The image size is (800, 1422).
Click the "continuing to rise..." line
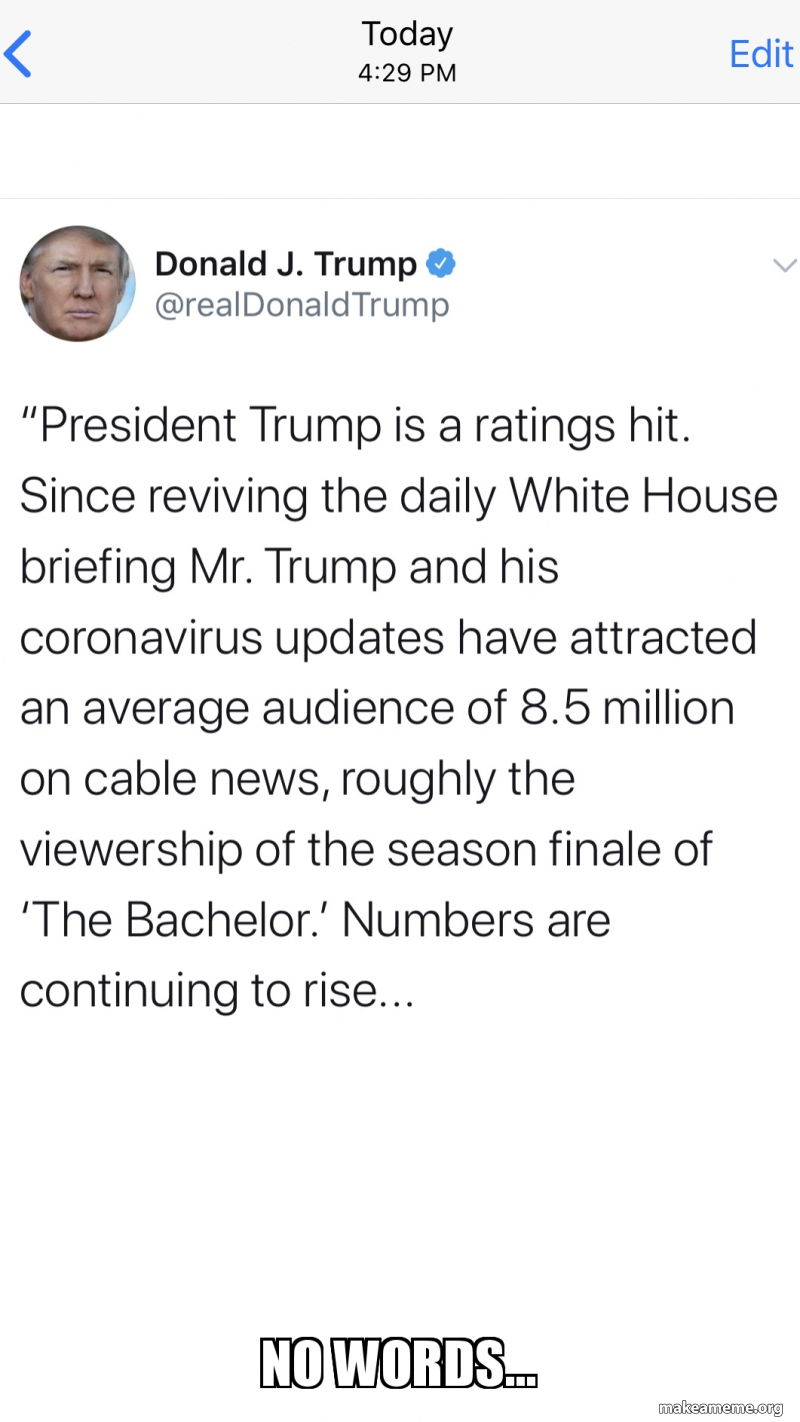coord(216,990)
